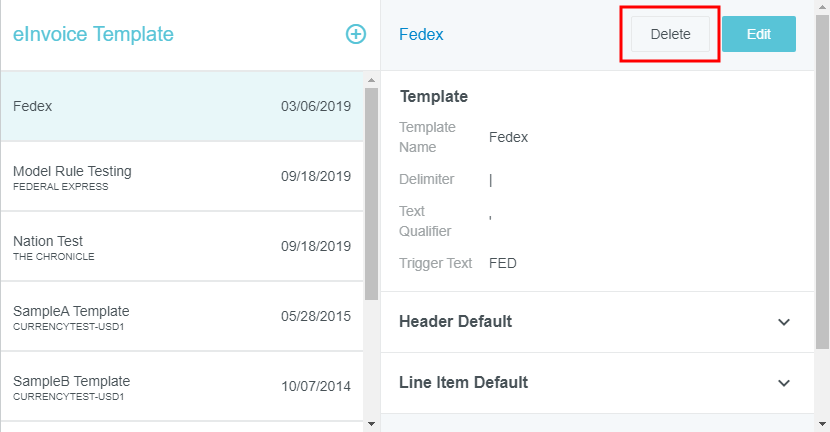Click the 09/18/2019 date for Nation Test
Viewport: 830px width, 432px height.
(x=316, y=246)
